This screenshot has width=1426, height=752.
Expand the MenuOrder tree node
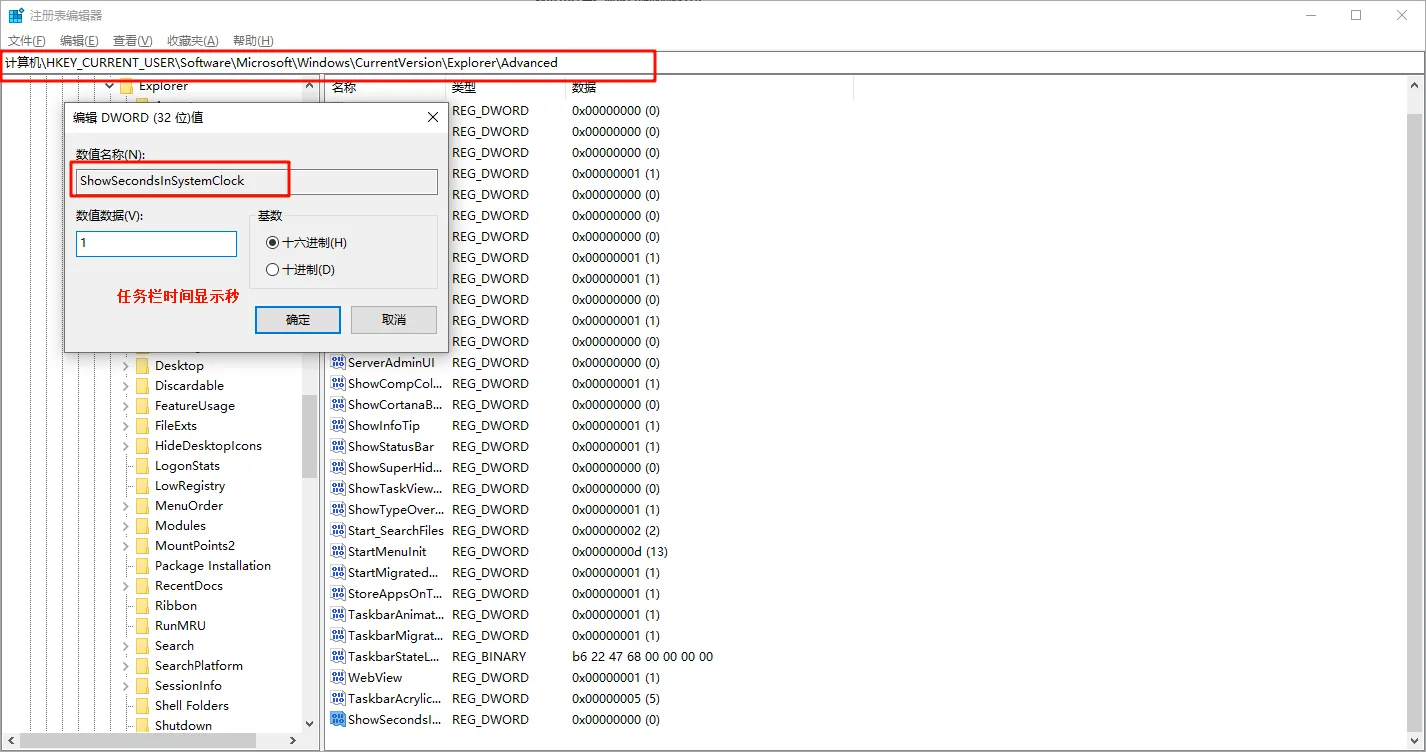(x=126, y=506)
